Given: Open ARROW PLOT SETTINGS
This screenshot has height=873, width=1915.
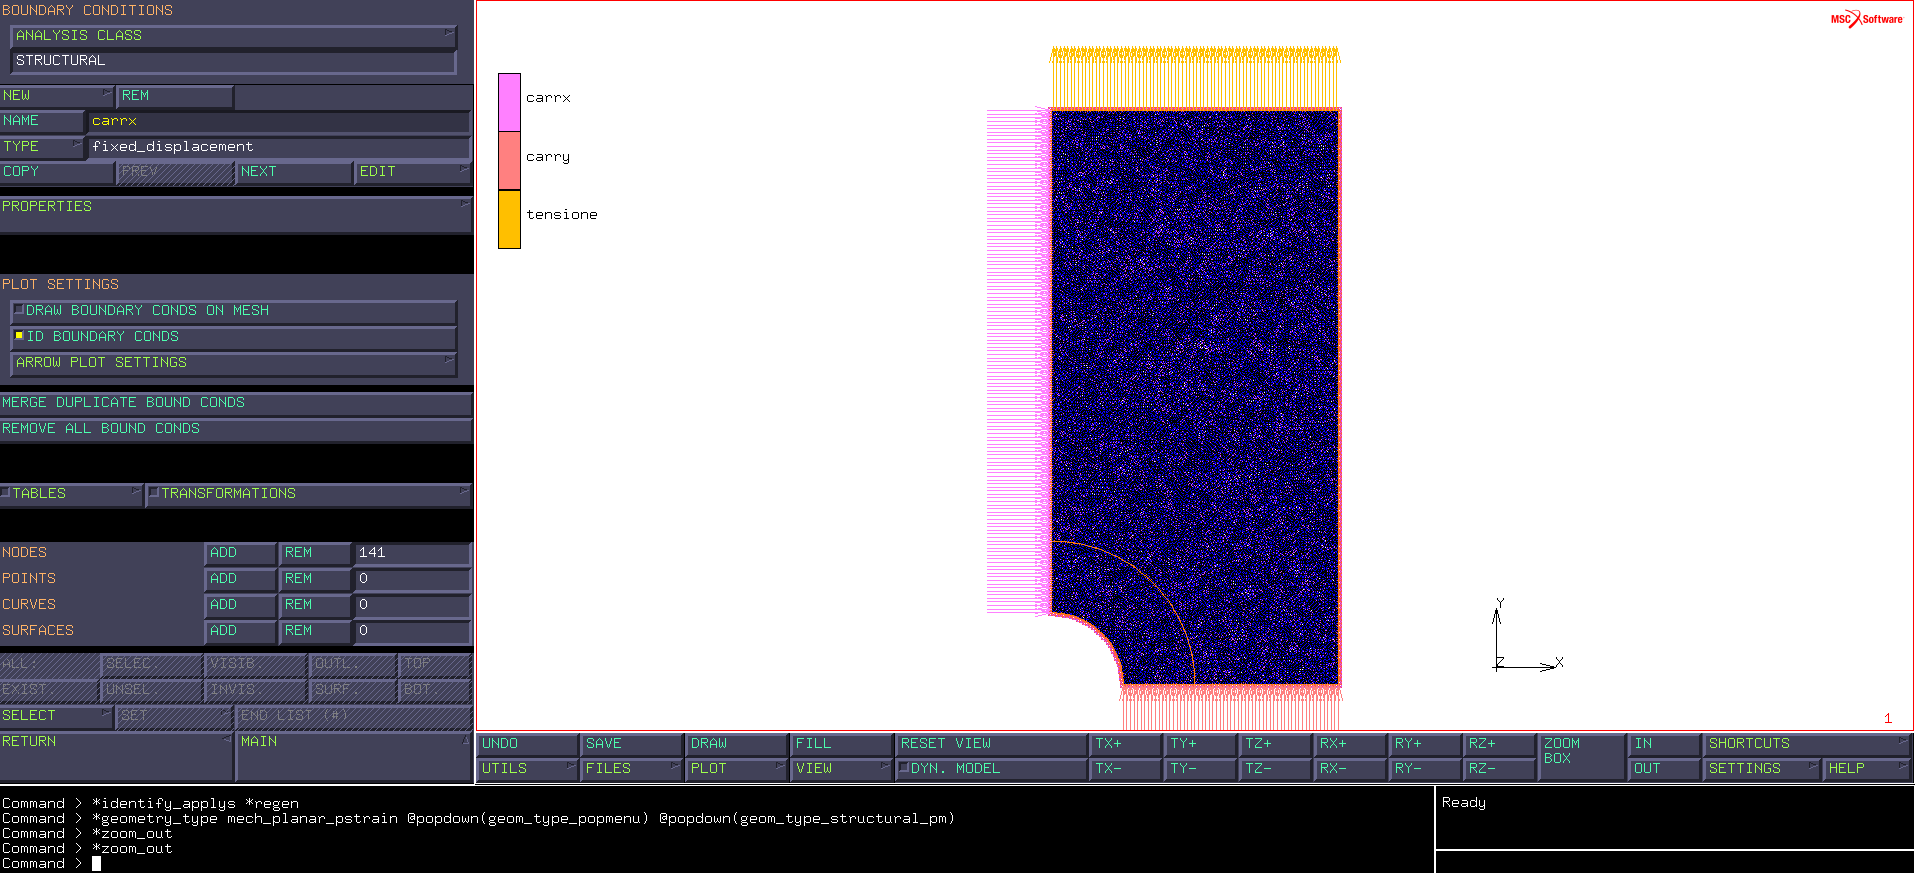Looking at the screenshot, I should (x=233, y=363).
